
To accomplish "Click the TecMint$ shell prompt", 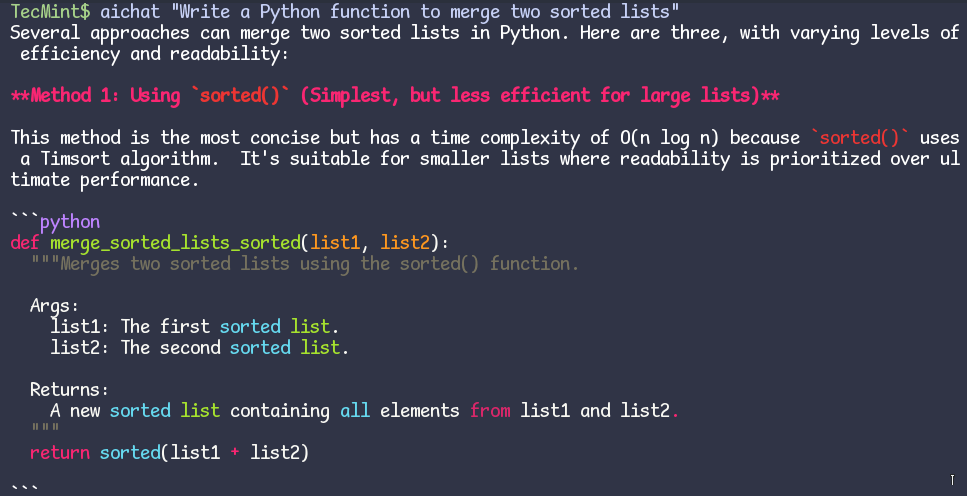I will [51, 12].
